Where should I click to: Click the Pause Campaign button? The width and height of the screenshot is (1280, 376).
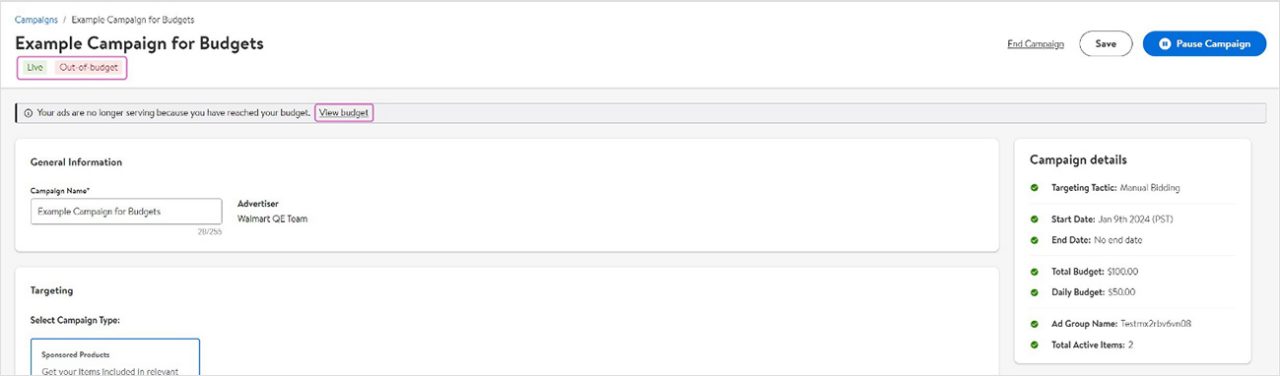(1204, 44)
